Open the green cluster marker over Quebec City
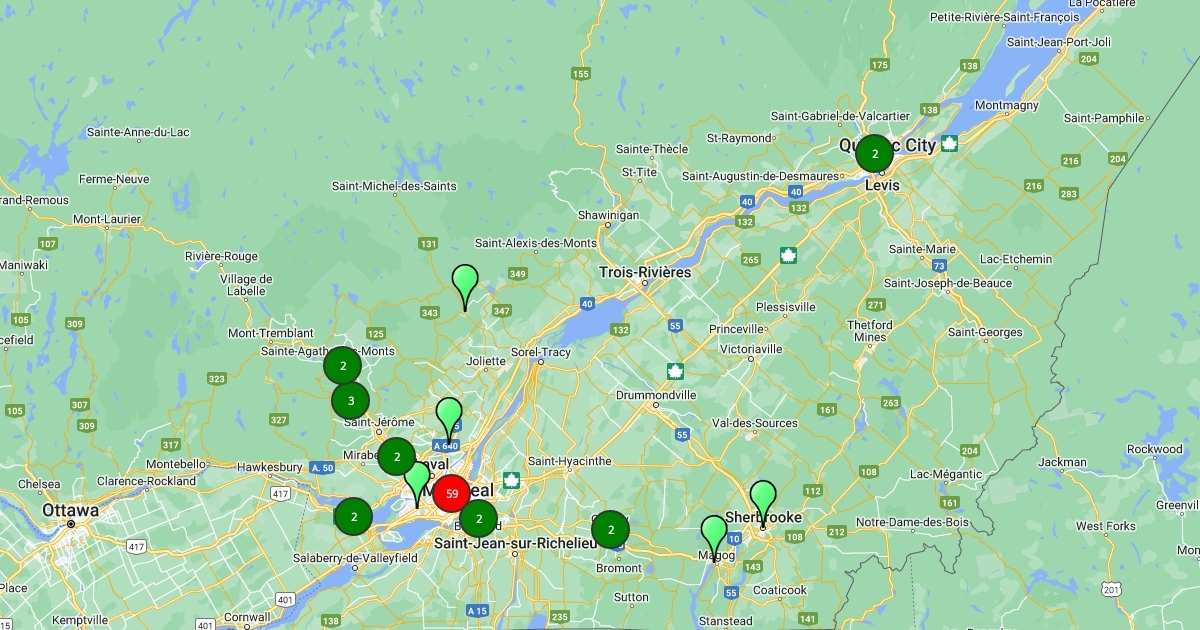This screenshot has height=630, width=1200. pyautogui.click(x=875, y=153)
